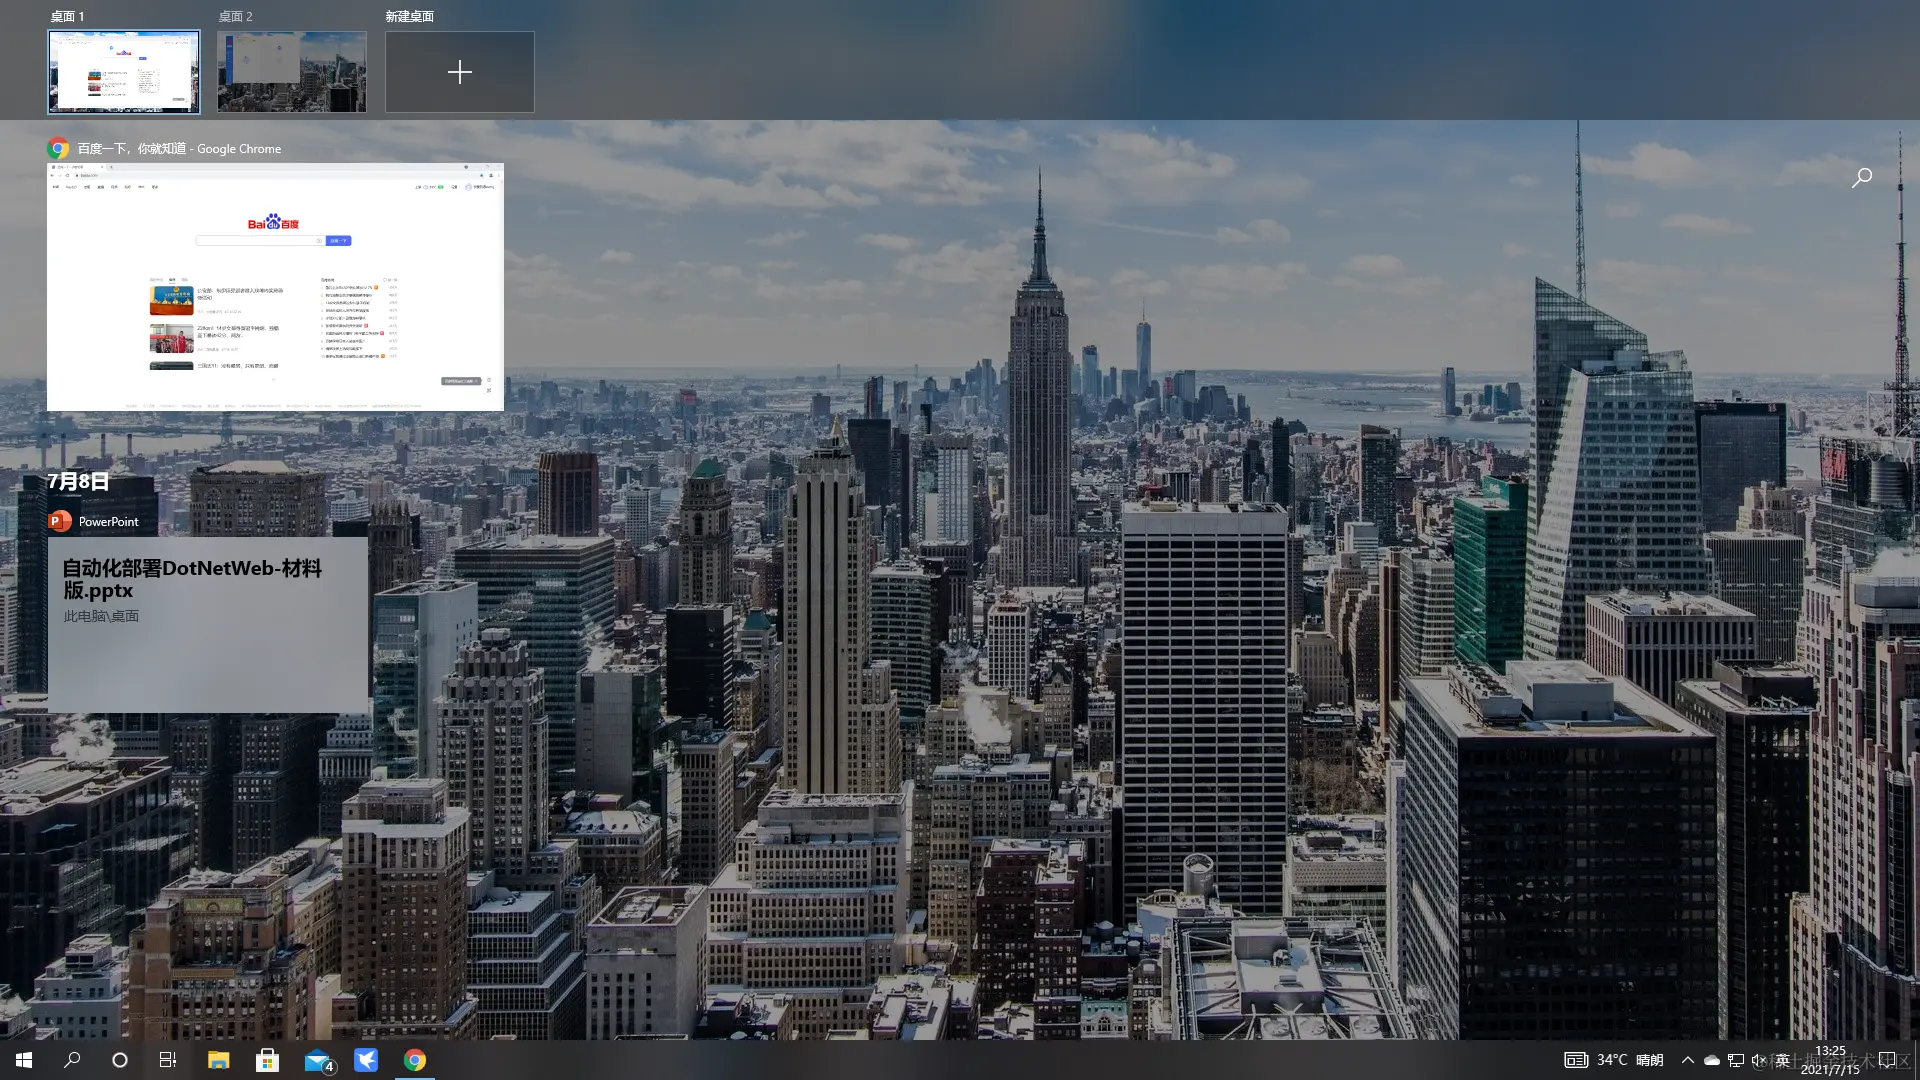Open Google Chrome from the taskbar
This screenshot has height=1080, width=1920.
point(415,1059)
